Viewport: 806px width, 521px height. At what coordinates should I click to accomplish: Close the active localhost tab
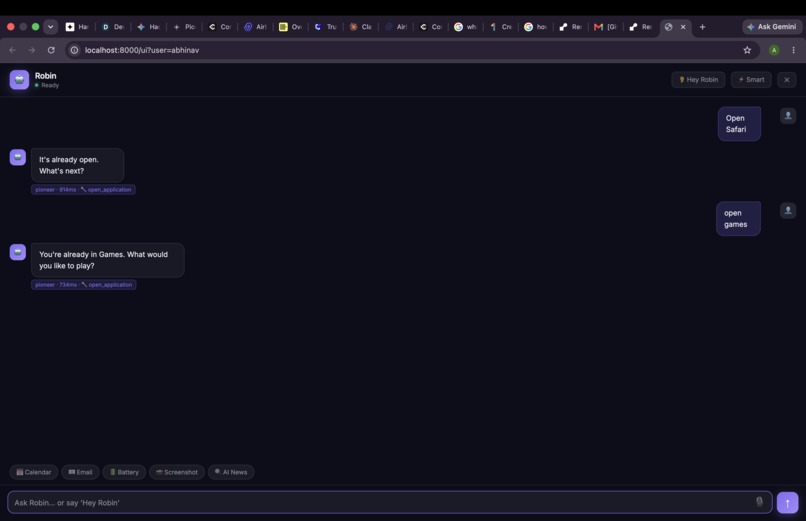point(683,27)
